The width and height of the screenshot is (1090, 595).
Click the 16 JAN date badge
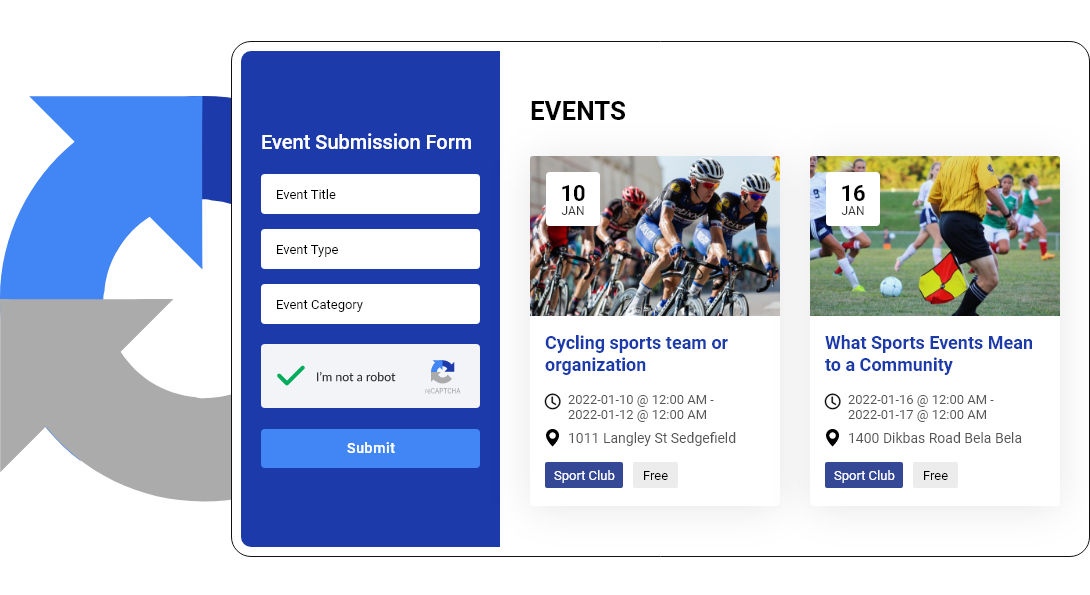(853, 199)
